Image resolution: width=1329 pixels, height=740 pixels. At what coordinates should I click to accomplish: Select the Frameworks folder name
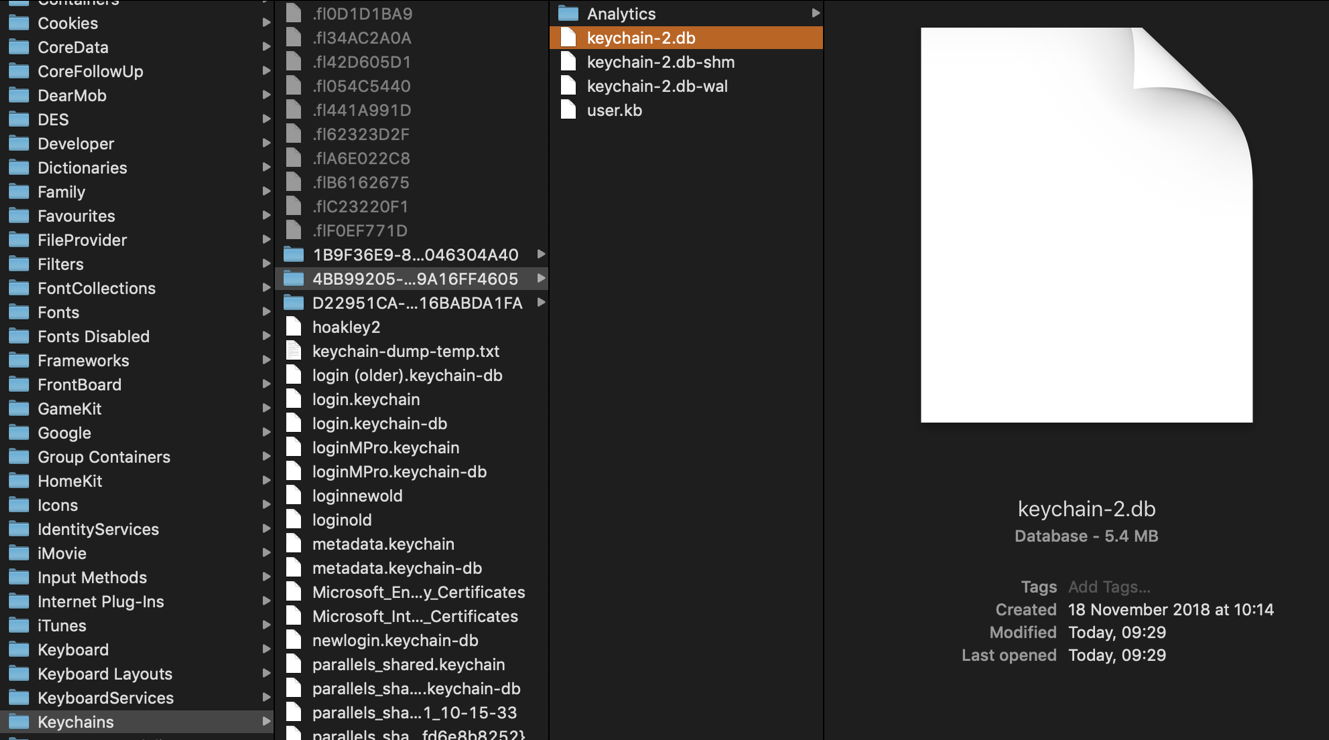83,360
